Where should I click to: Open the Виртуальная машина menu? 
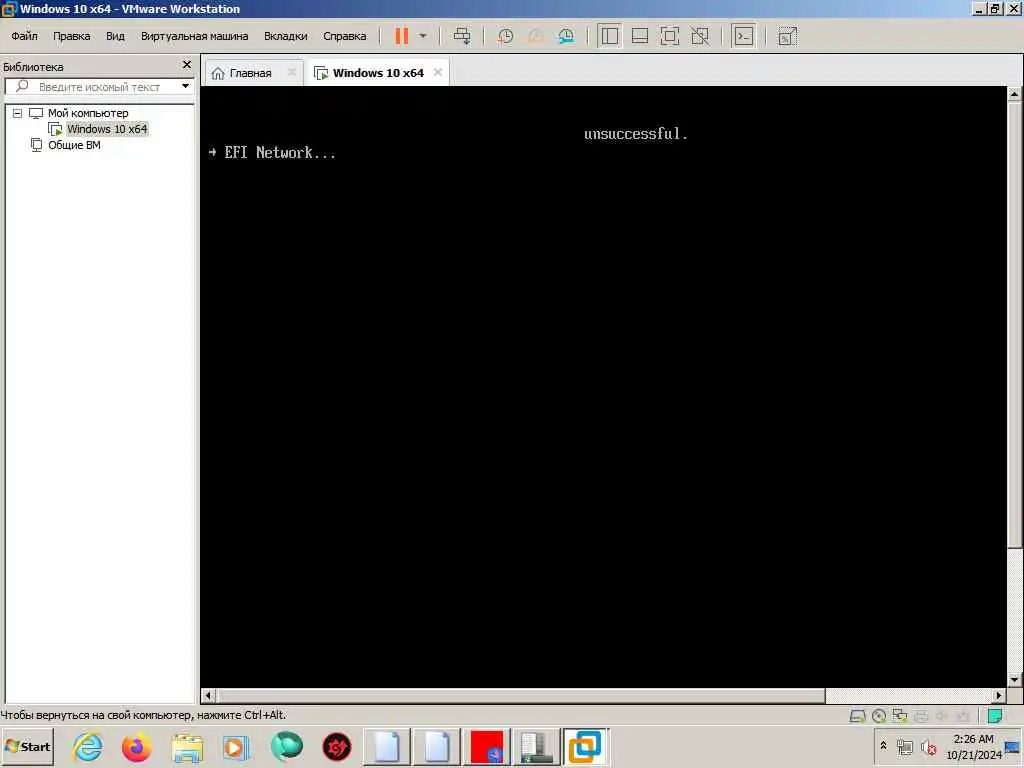tap(195, 36)
